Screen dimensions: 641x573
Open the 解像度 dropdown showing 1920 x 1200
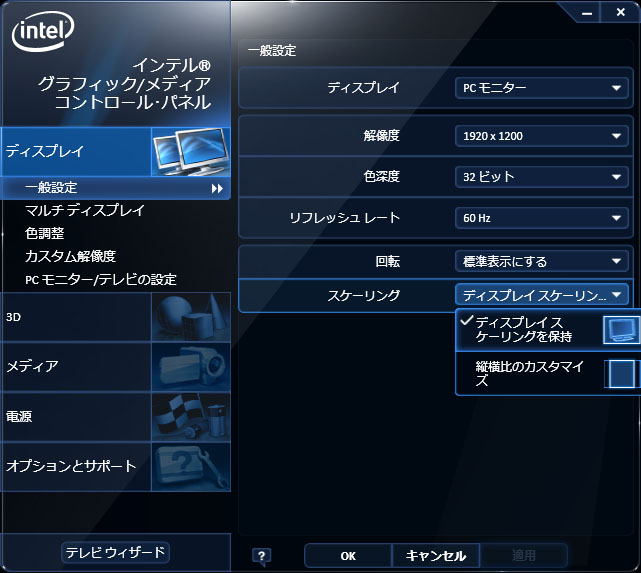click(x=542, y=136)
